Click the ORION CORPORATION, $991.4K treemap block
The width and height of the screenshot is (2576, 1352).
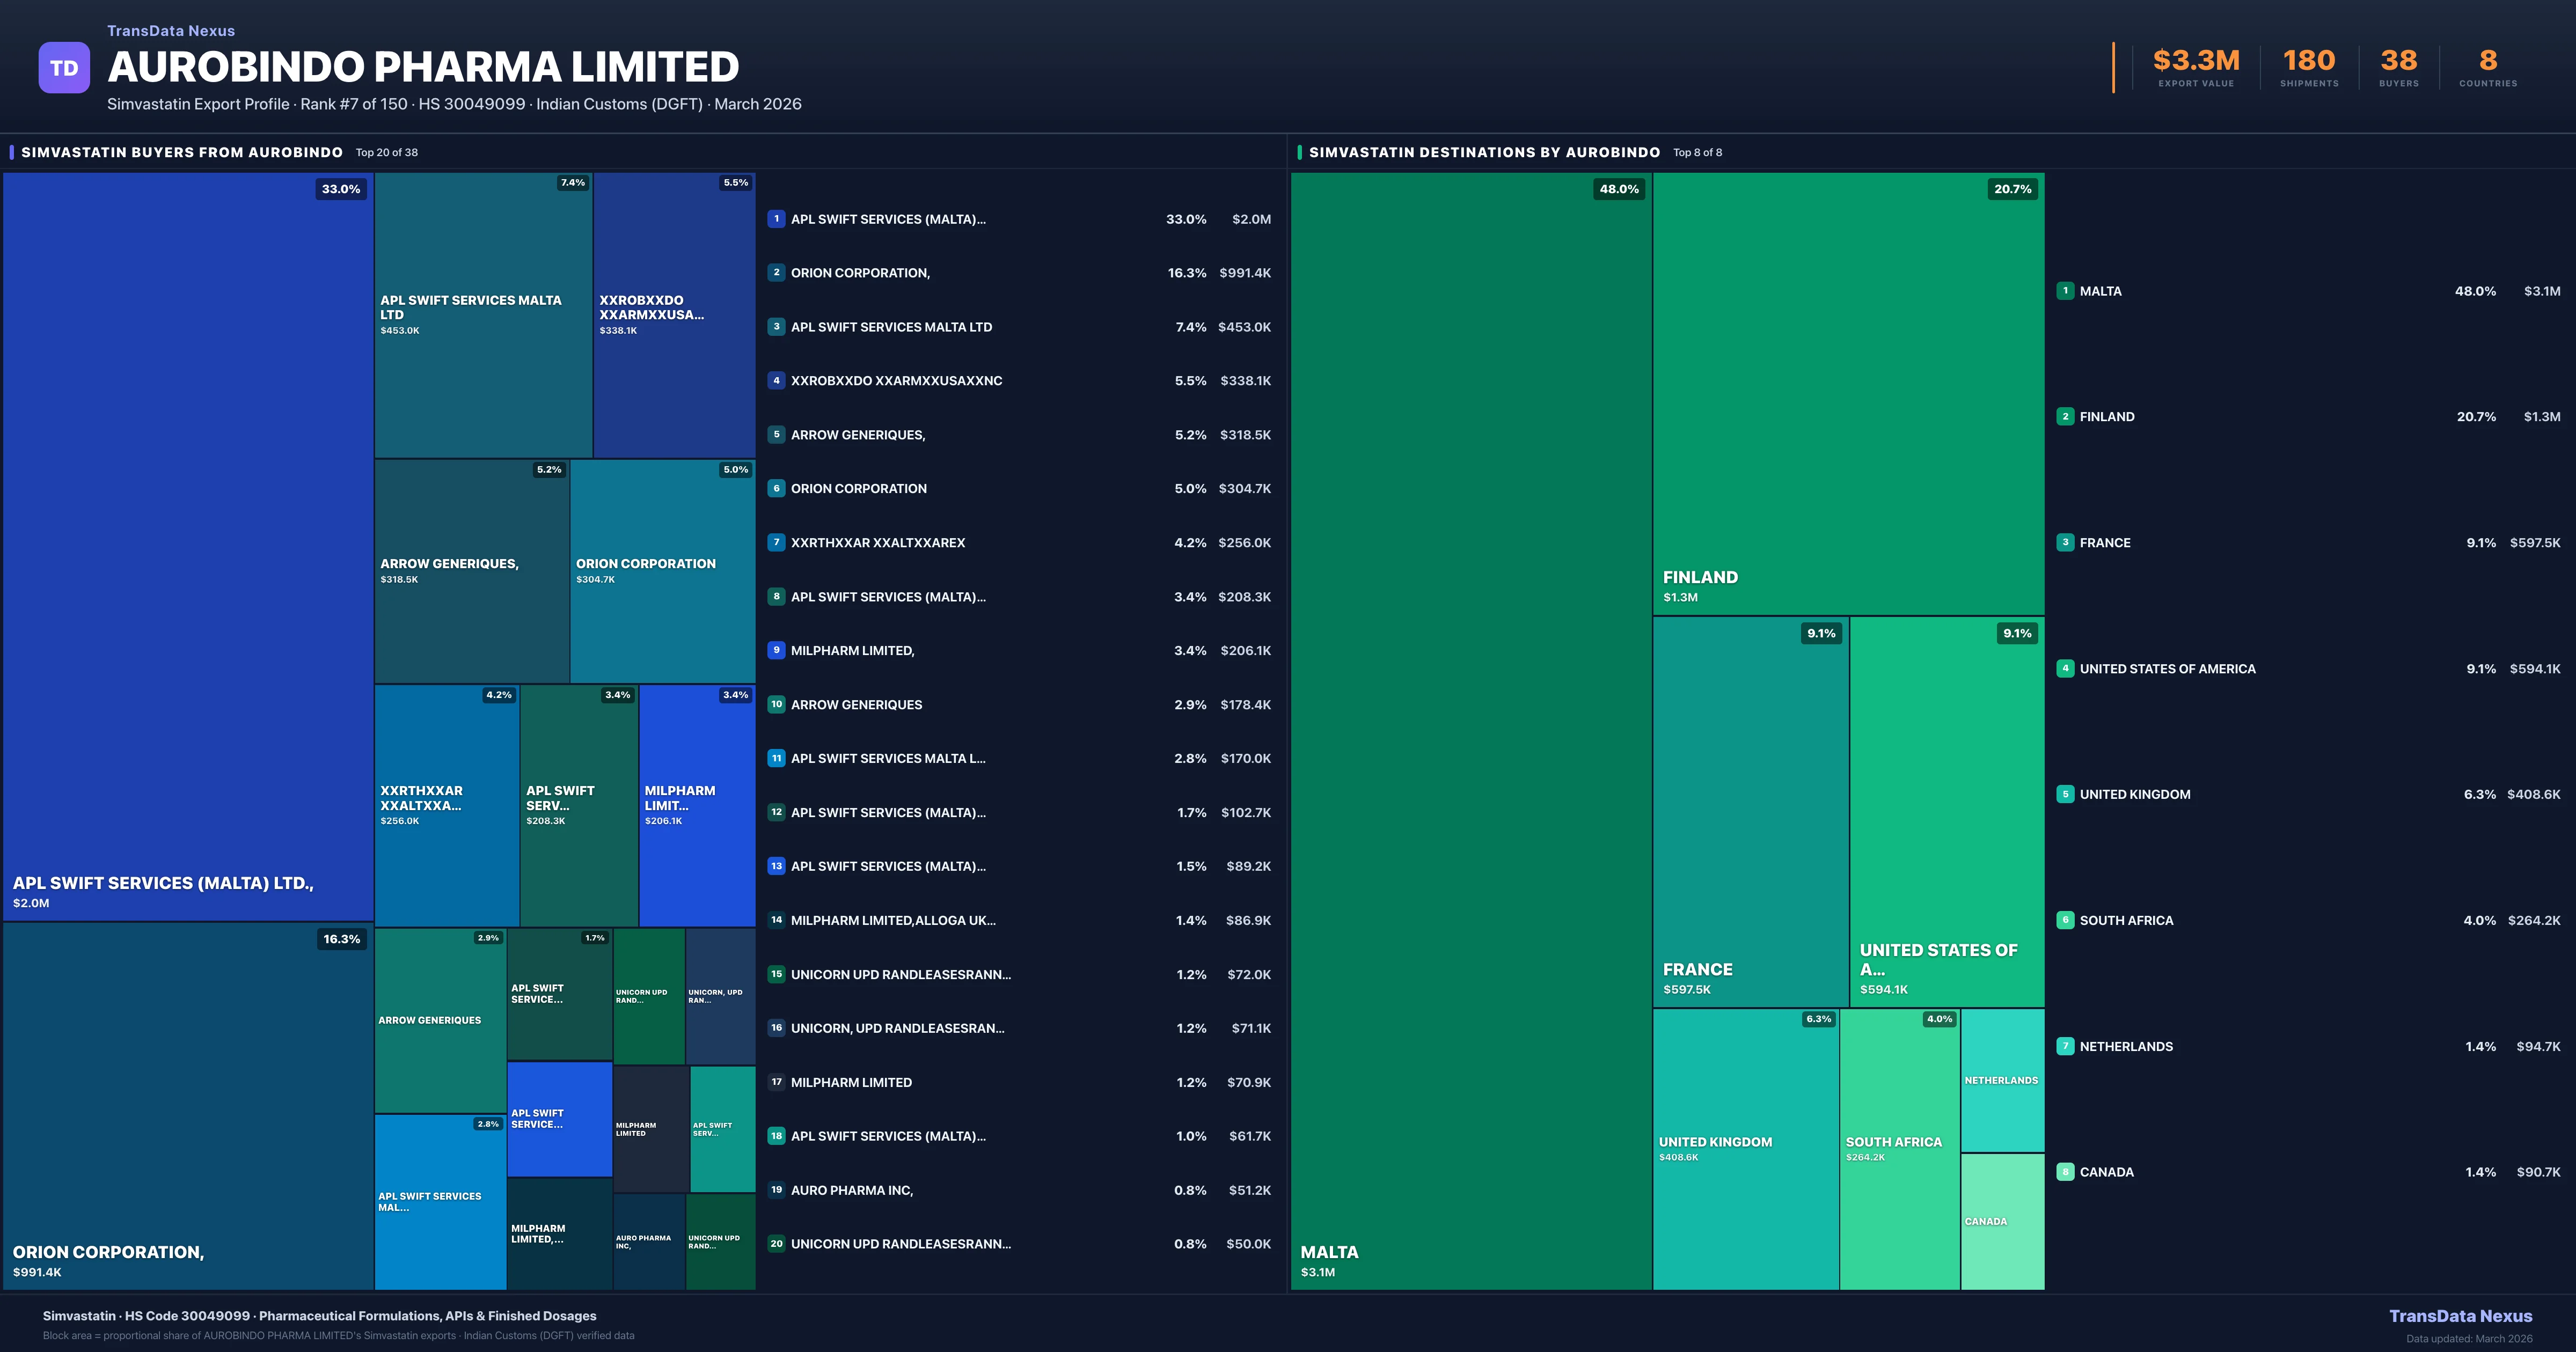click(187, 1105)
